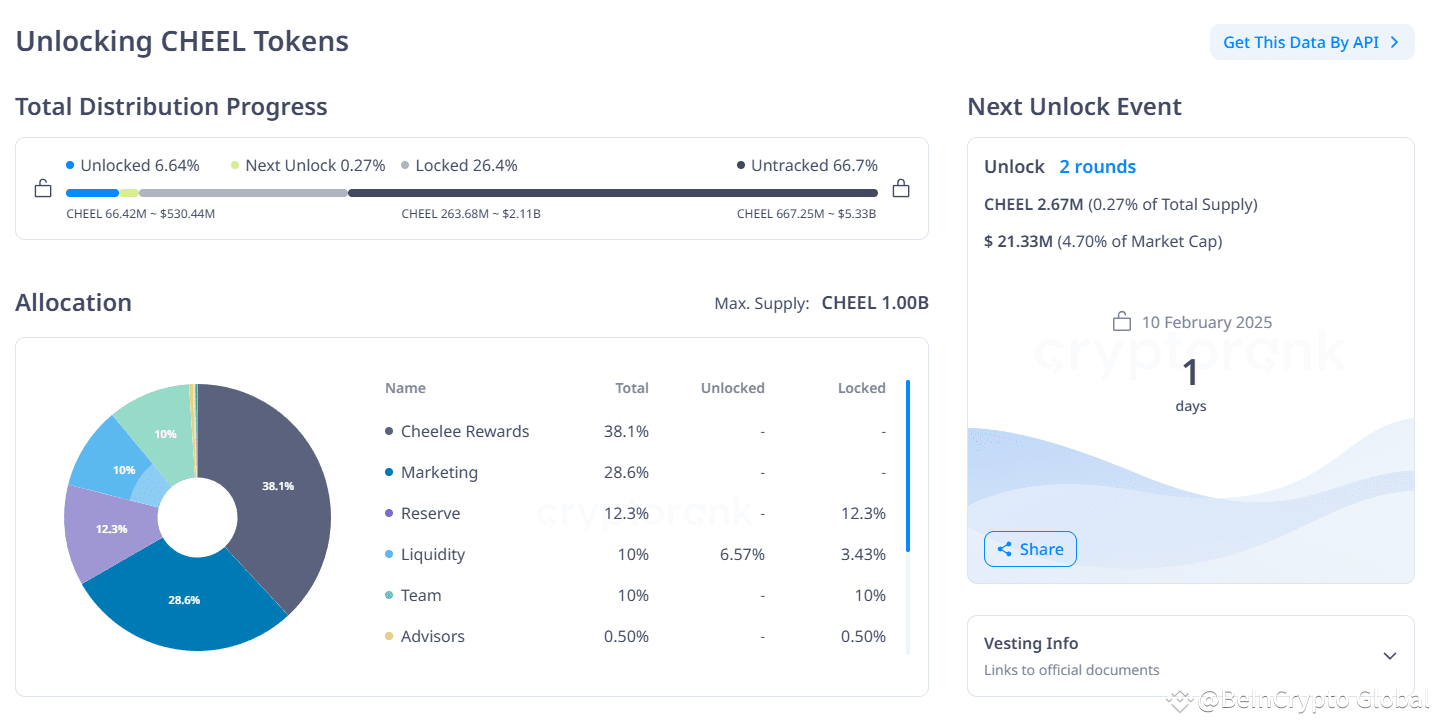This screenshot has height=722, width=1438.
Task: Click the Share button
Action: click(x=1030, y=548)
